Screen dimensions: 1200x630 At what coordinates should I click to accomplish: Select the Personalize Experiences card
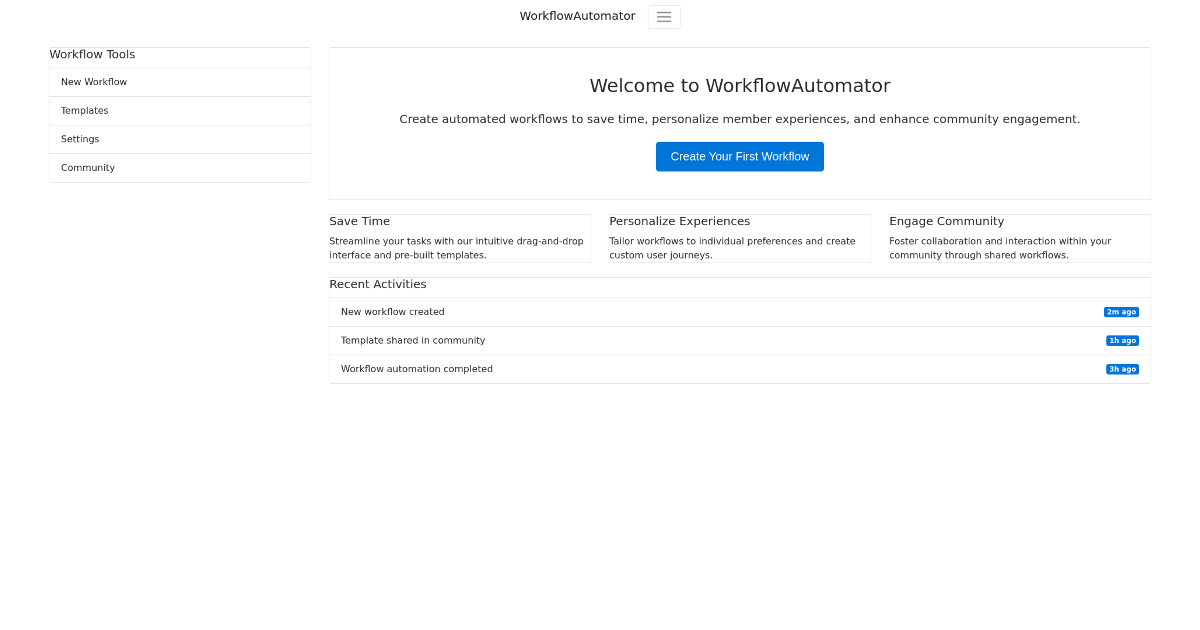(x=740, y=238)
